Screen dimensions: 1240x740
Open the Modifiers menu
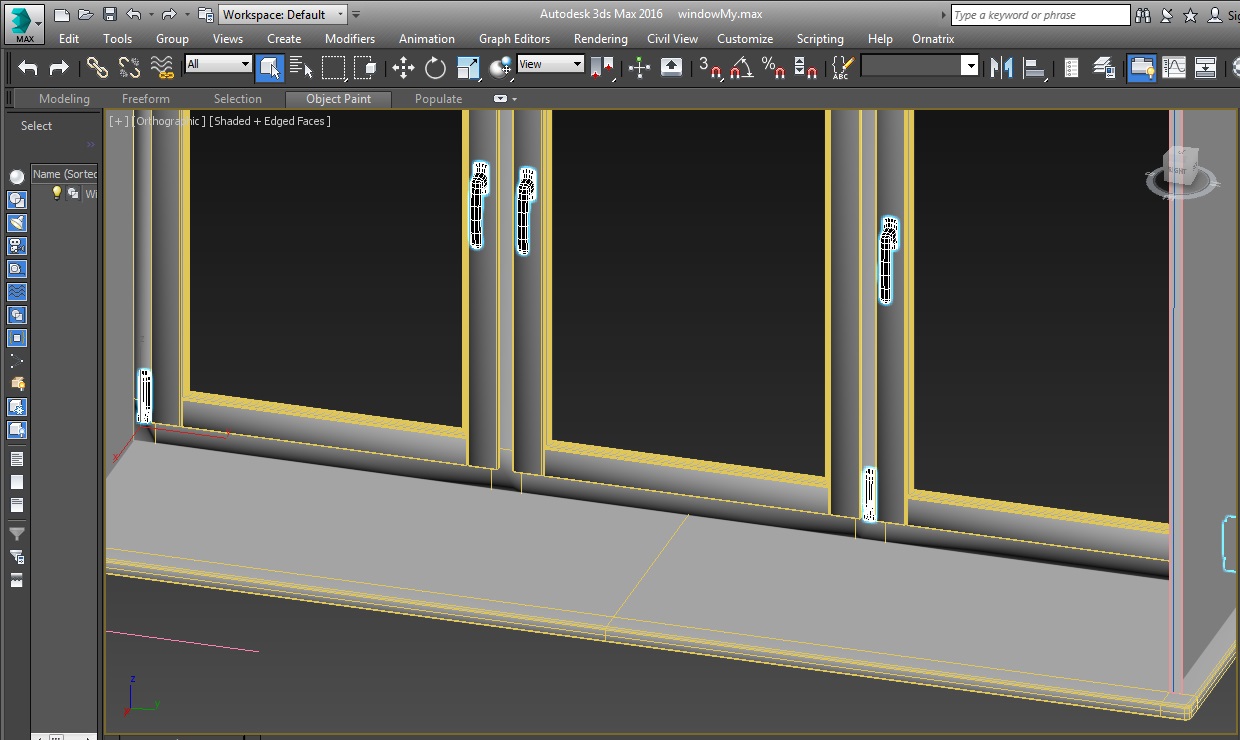(x=350, y=39)
